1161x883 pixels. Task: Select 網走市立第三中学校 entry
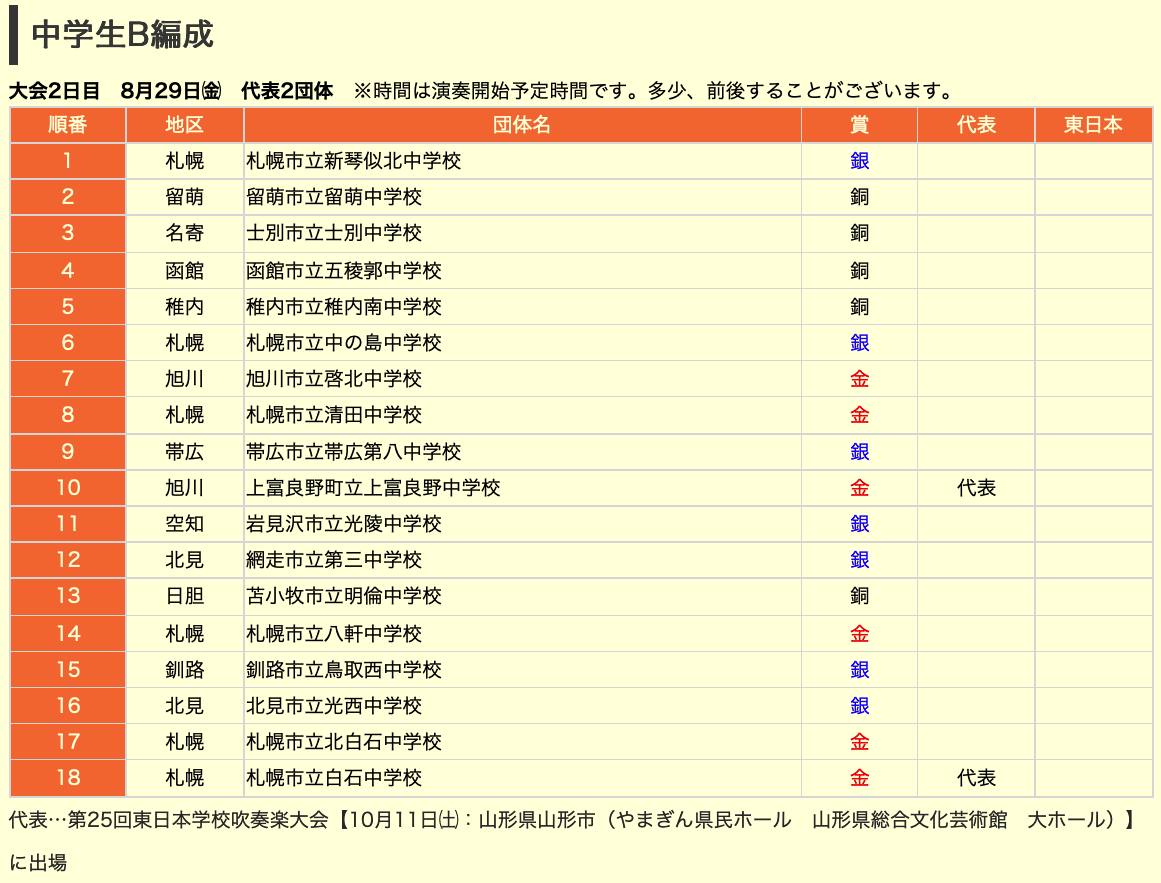[334, 560]
